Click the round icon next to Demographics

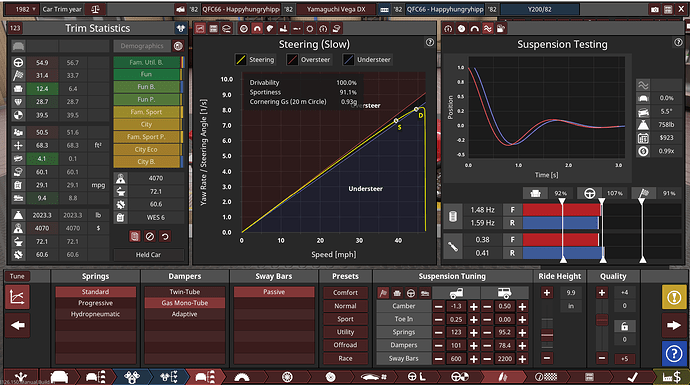tap(178, 46)
